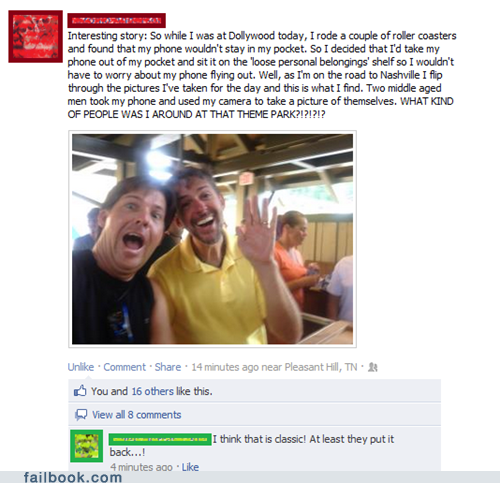The width and height of the screenshot is (500, 483).
Task: Click the thumbs-up like icon
Action: 80,391
